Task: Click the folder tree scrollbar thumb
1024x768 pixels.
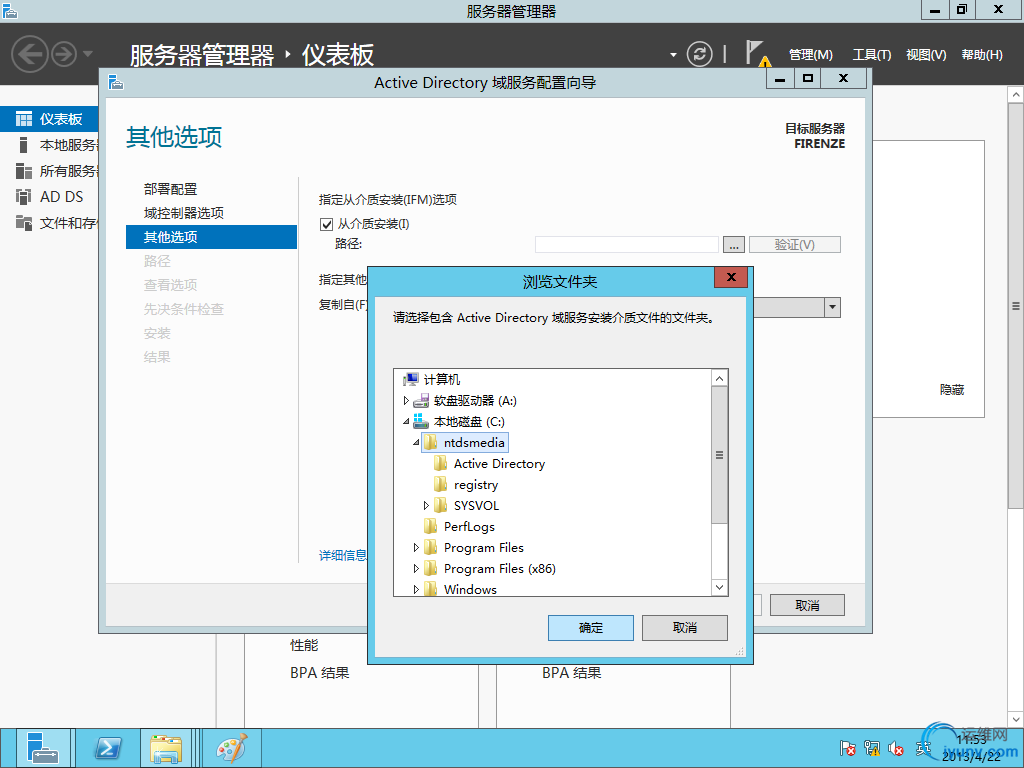Action: pos(719,455)
